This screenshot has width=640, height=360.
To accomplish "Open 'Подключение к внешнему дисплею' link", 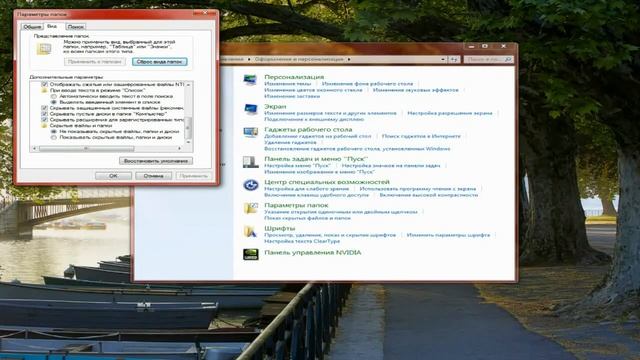I will 314,119.
